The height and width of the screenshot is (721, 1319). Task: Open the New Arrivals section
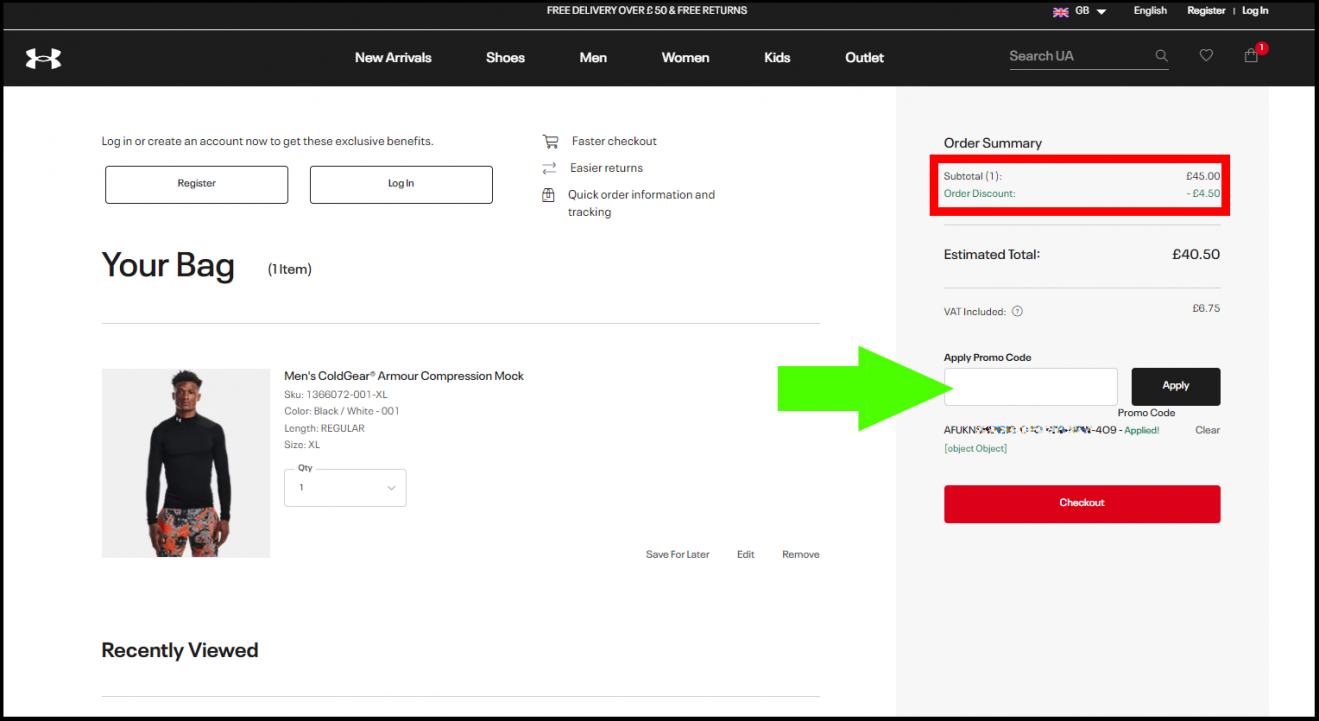click(x=393, y=57)
